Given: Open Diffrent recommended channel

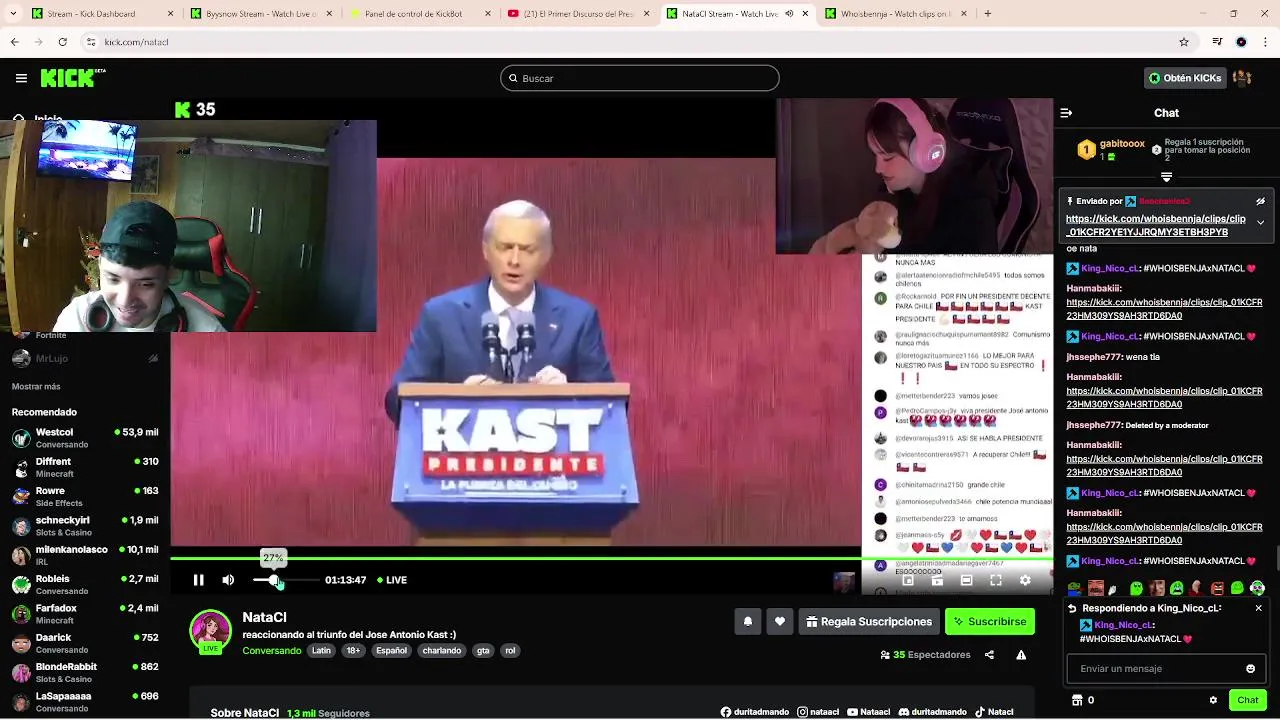Looking at the screenshot, I should coord(85,467).
